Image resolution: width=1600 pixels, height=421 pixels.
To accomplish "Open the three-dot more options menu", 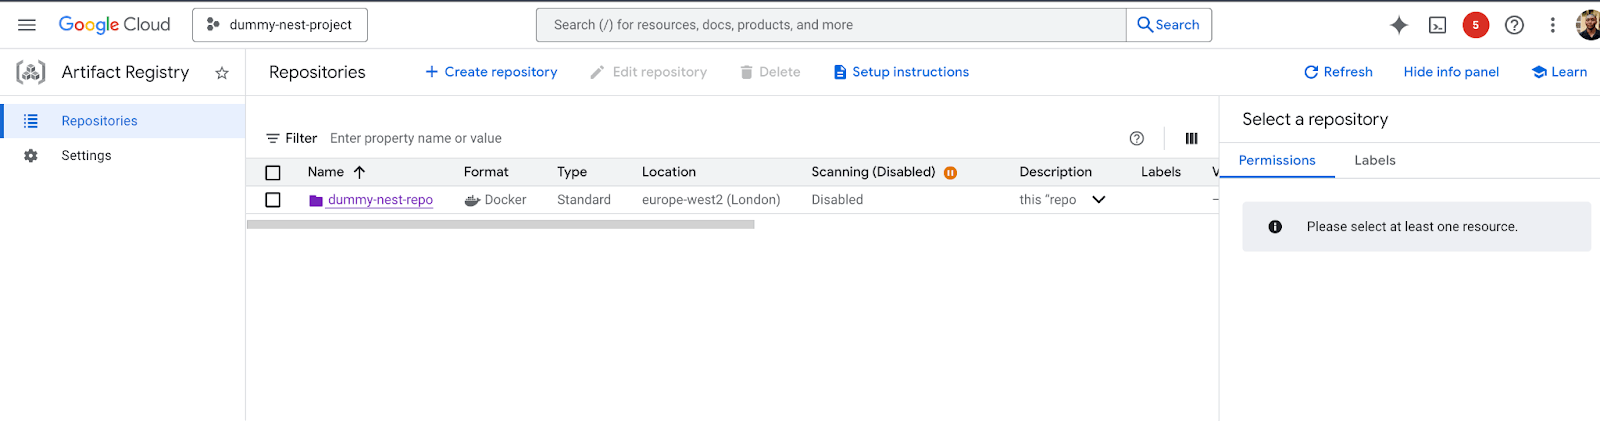I will (1552, 25).
